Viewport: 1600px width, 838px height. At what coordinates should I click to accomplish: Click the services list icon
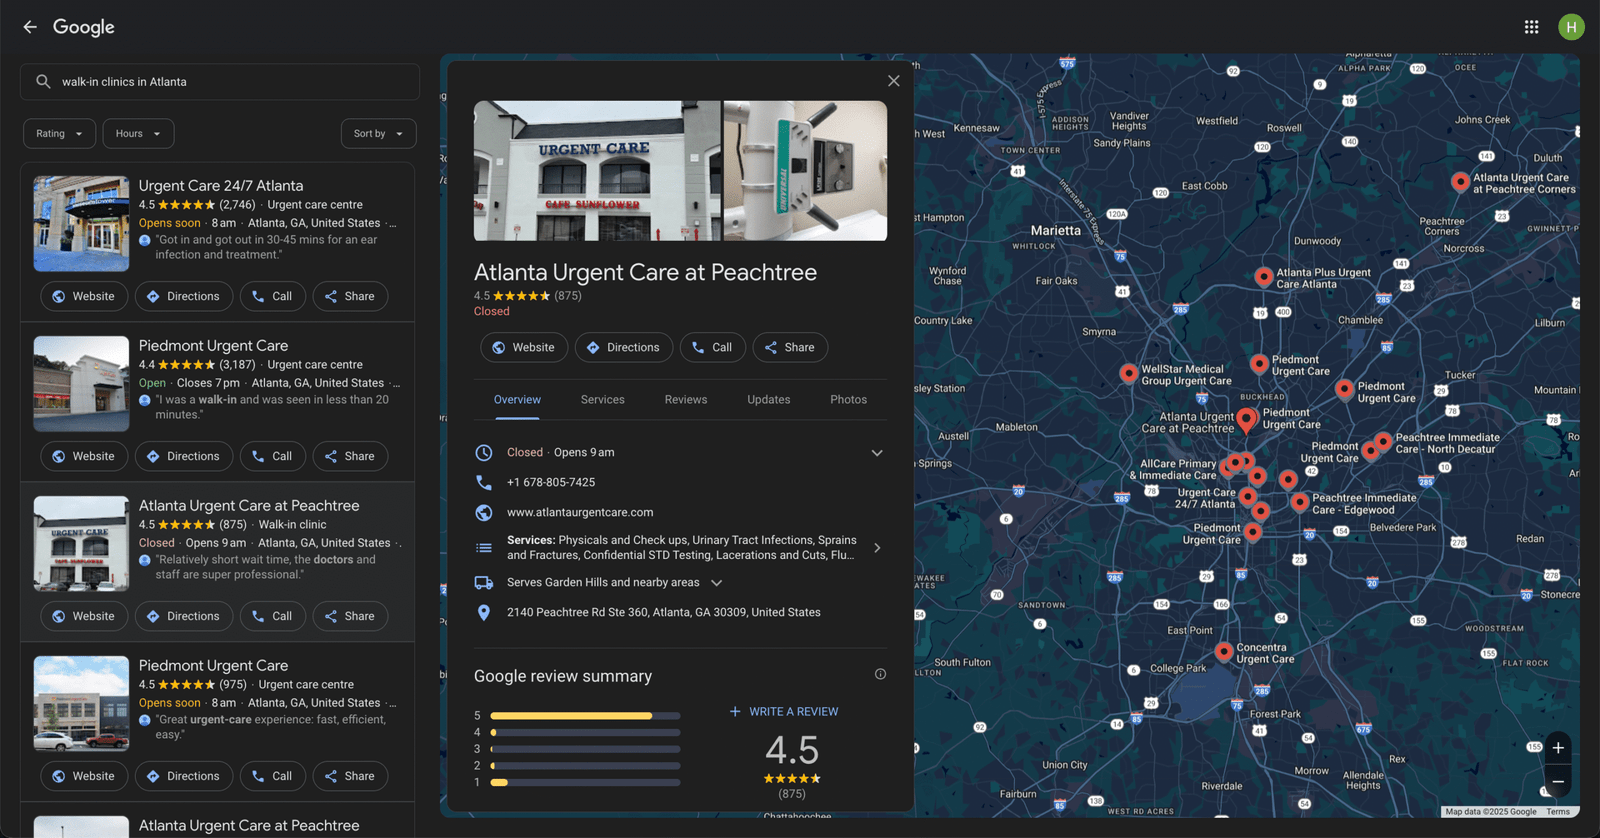tap(484, 548)
